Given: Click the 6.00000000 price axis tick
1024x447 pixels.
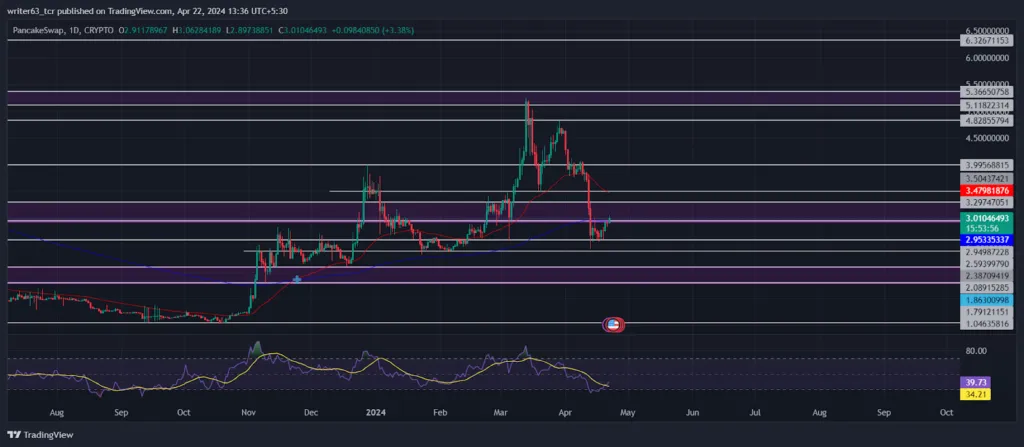Looking at the screenshot, I should point(987,58).
